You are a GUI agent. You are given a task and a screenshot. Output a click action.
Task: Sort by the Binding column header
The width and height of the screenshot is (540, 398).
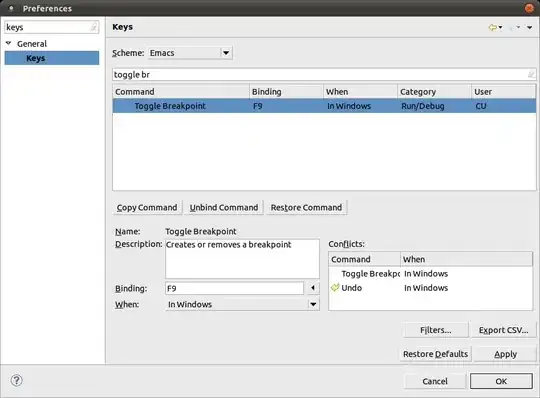[x=286, y=92]
